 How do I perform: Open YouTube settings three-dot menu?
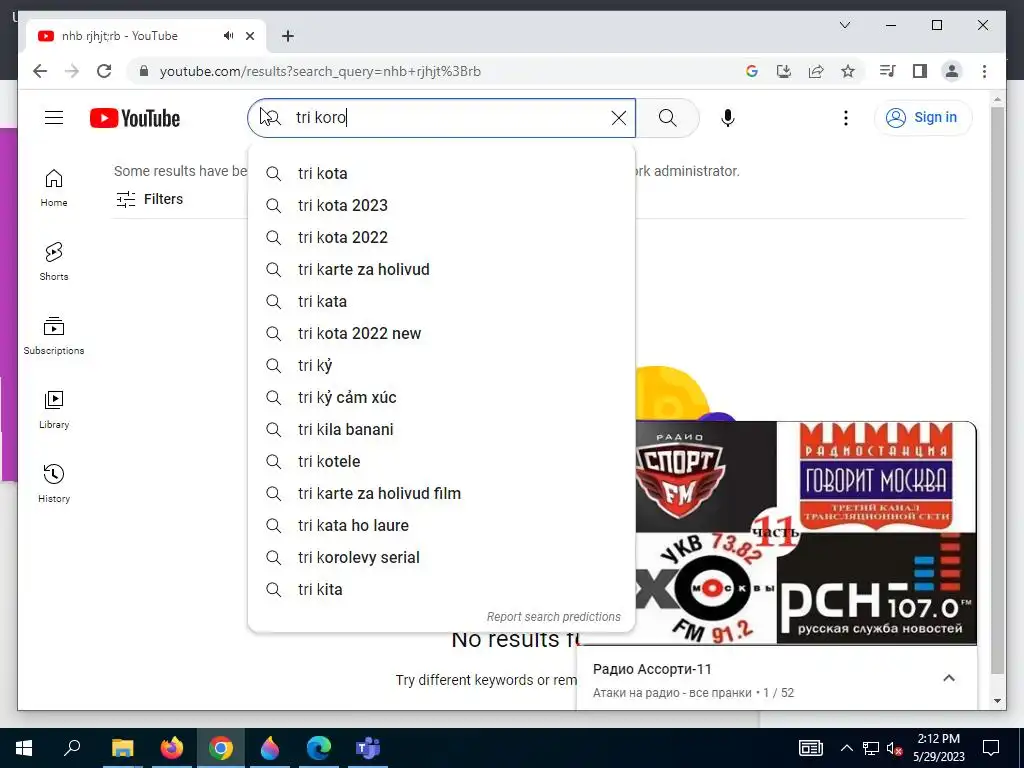846,118
